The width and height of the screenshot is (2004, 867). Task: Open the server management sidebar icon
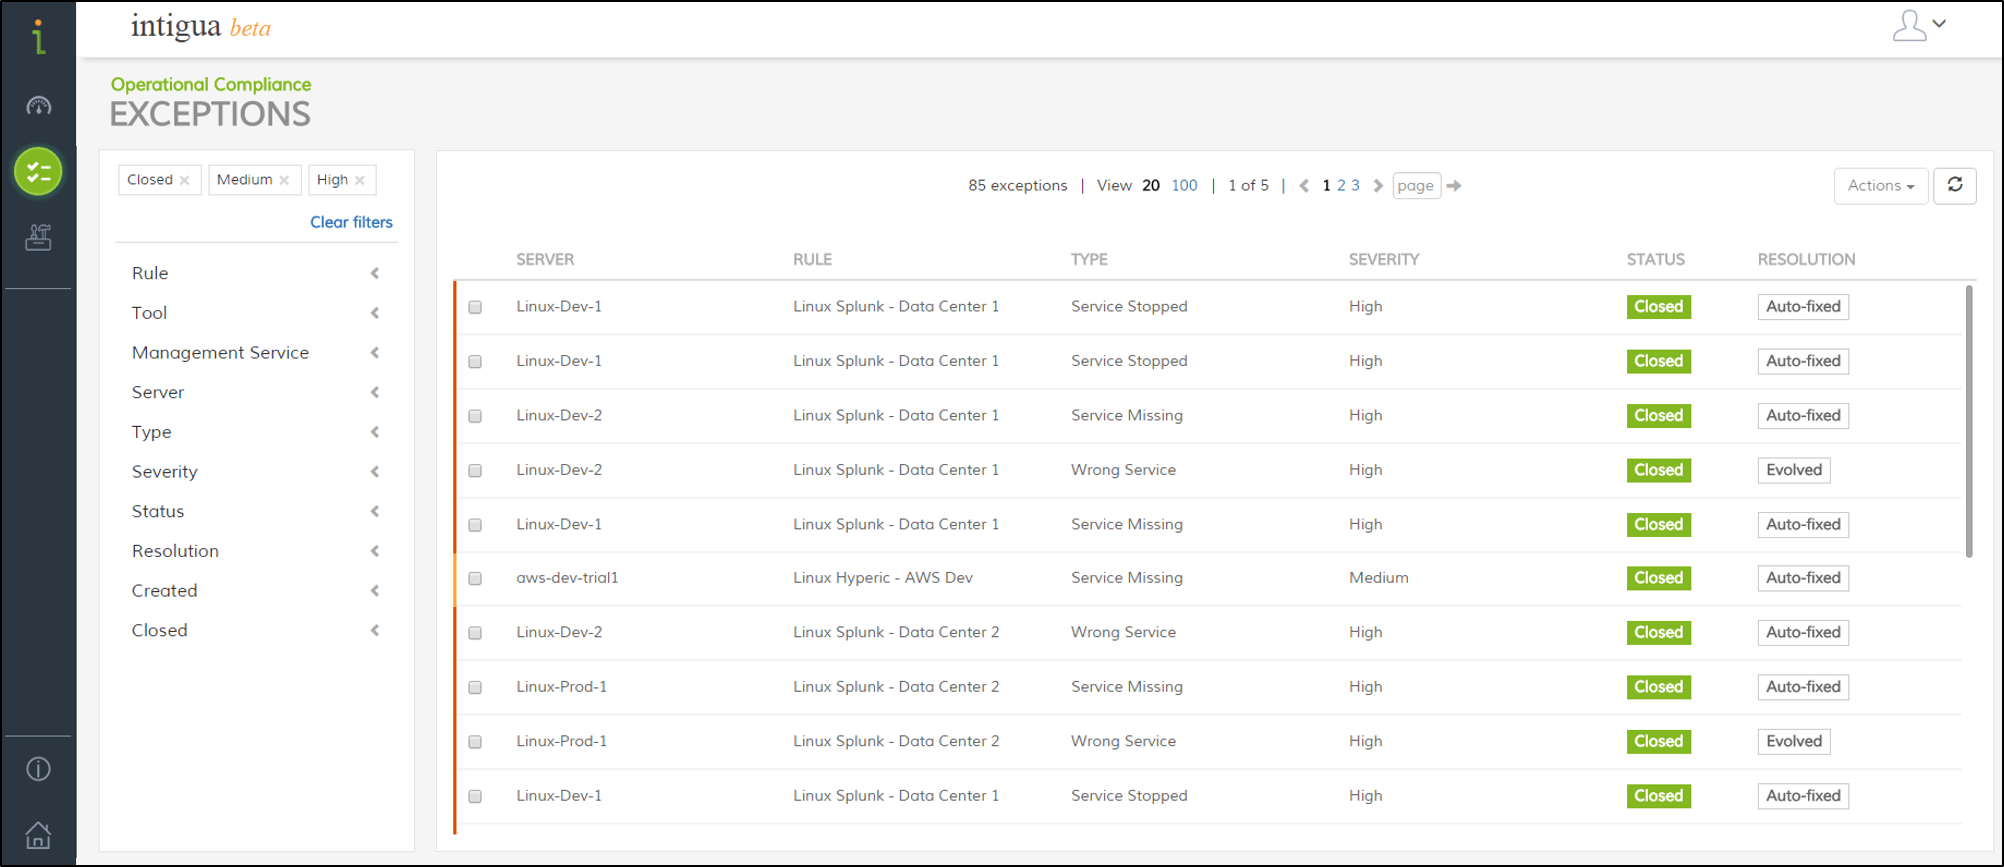coord(38,237)
